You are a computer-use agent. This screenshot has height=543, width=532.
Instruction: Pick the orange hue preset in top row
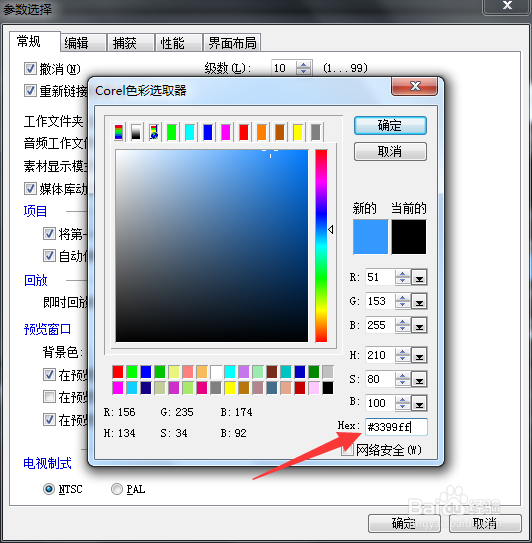(x=262, y=132)
